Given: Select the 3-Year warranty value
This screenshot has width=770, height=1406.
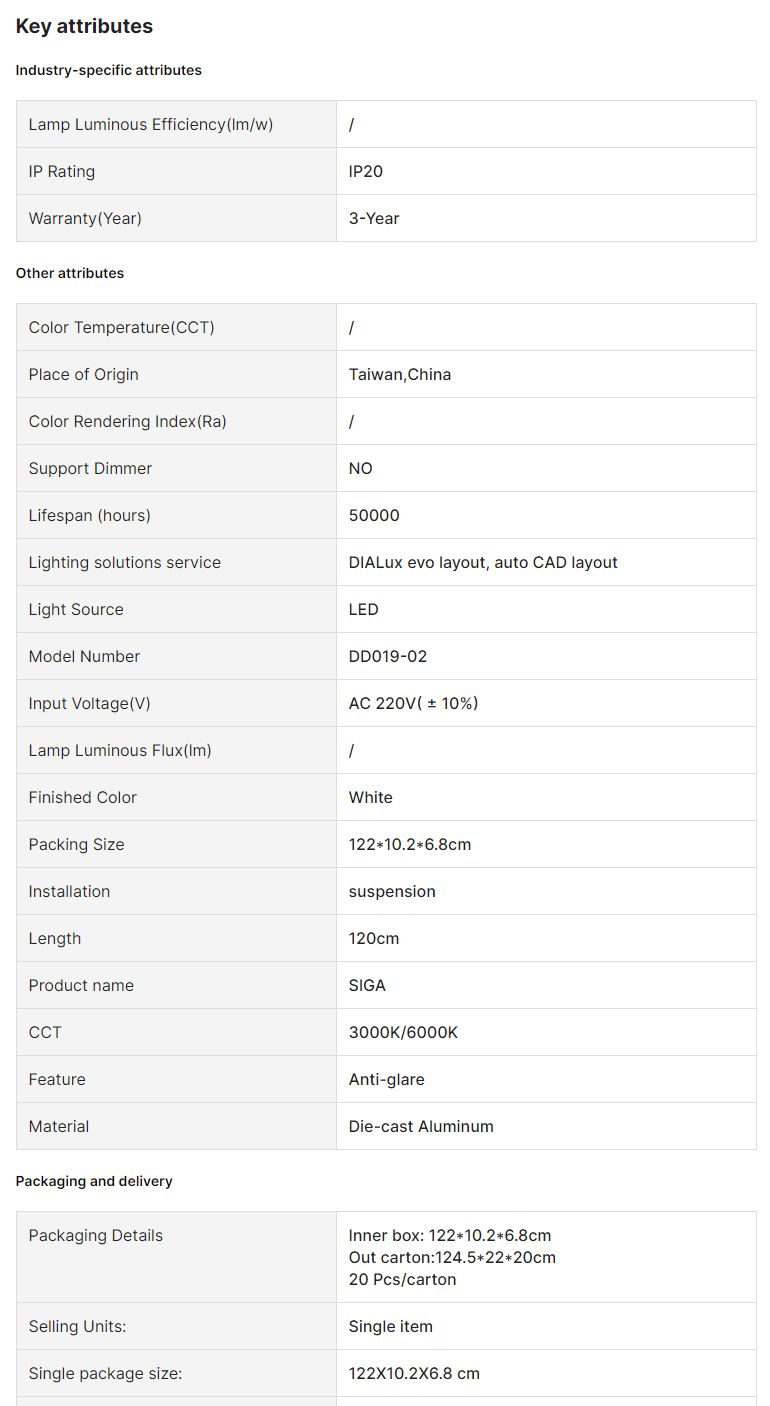Looking at the screenshot, I should [374, 218].
